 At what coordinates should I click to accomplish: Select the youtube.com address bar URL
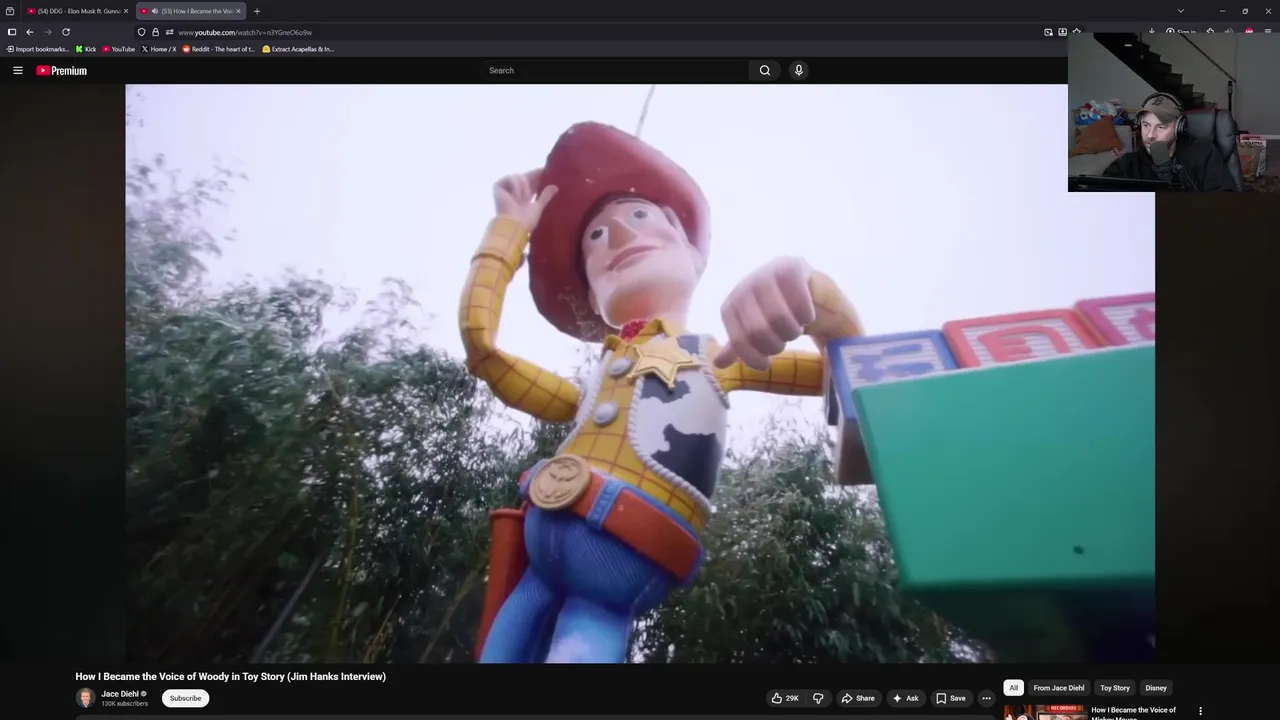(x=245, y=32)
